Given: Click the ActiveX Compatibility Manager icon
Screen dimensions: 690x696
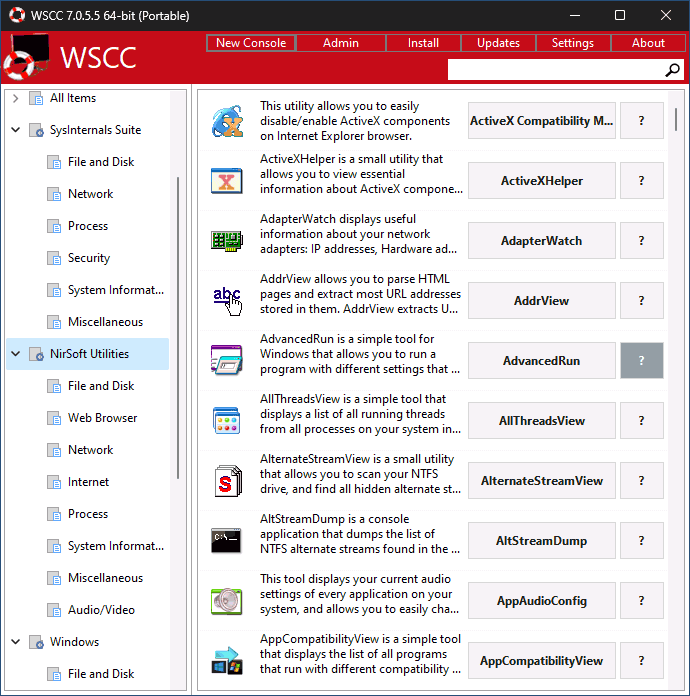Looking at the screenshot, I should pyautogui.click(x=227, y=121).
